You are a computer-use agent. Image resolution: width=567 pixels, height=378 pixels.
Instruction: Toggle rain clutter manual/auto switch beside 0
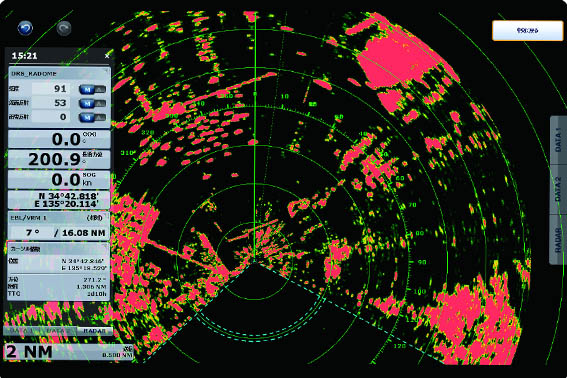pyautogui.click(x=92, y=118)
